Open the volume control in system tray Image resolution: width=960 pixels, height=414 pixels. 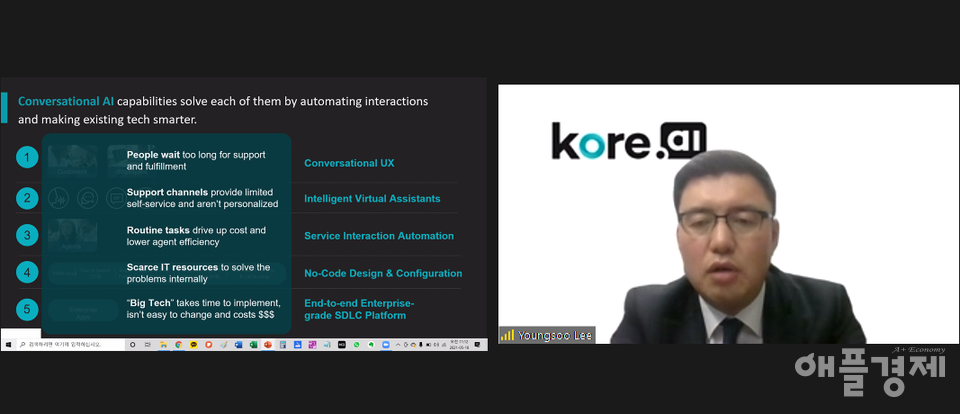(436, 344)
